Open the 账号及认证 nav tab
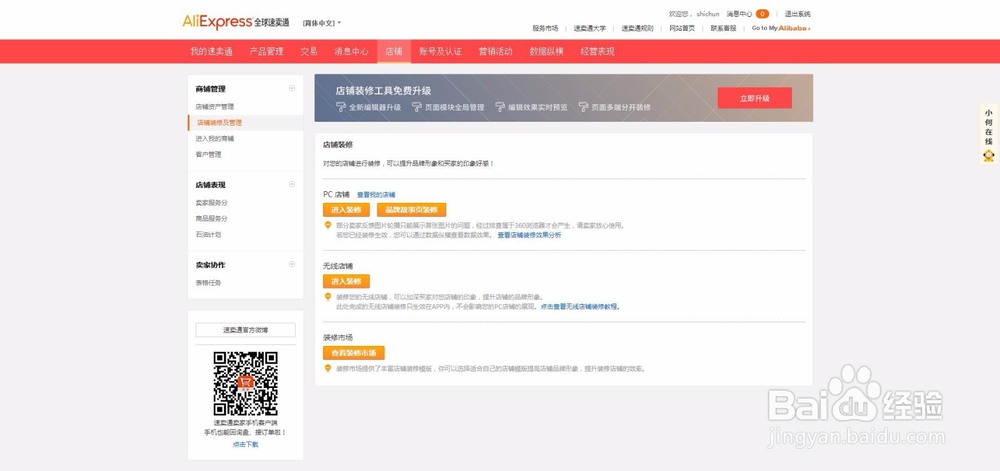Viewport: 1000px width, 471px height. 440,52
